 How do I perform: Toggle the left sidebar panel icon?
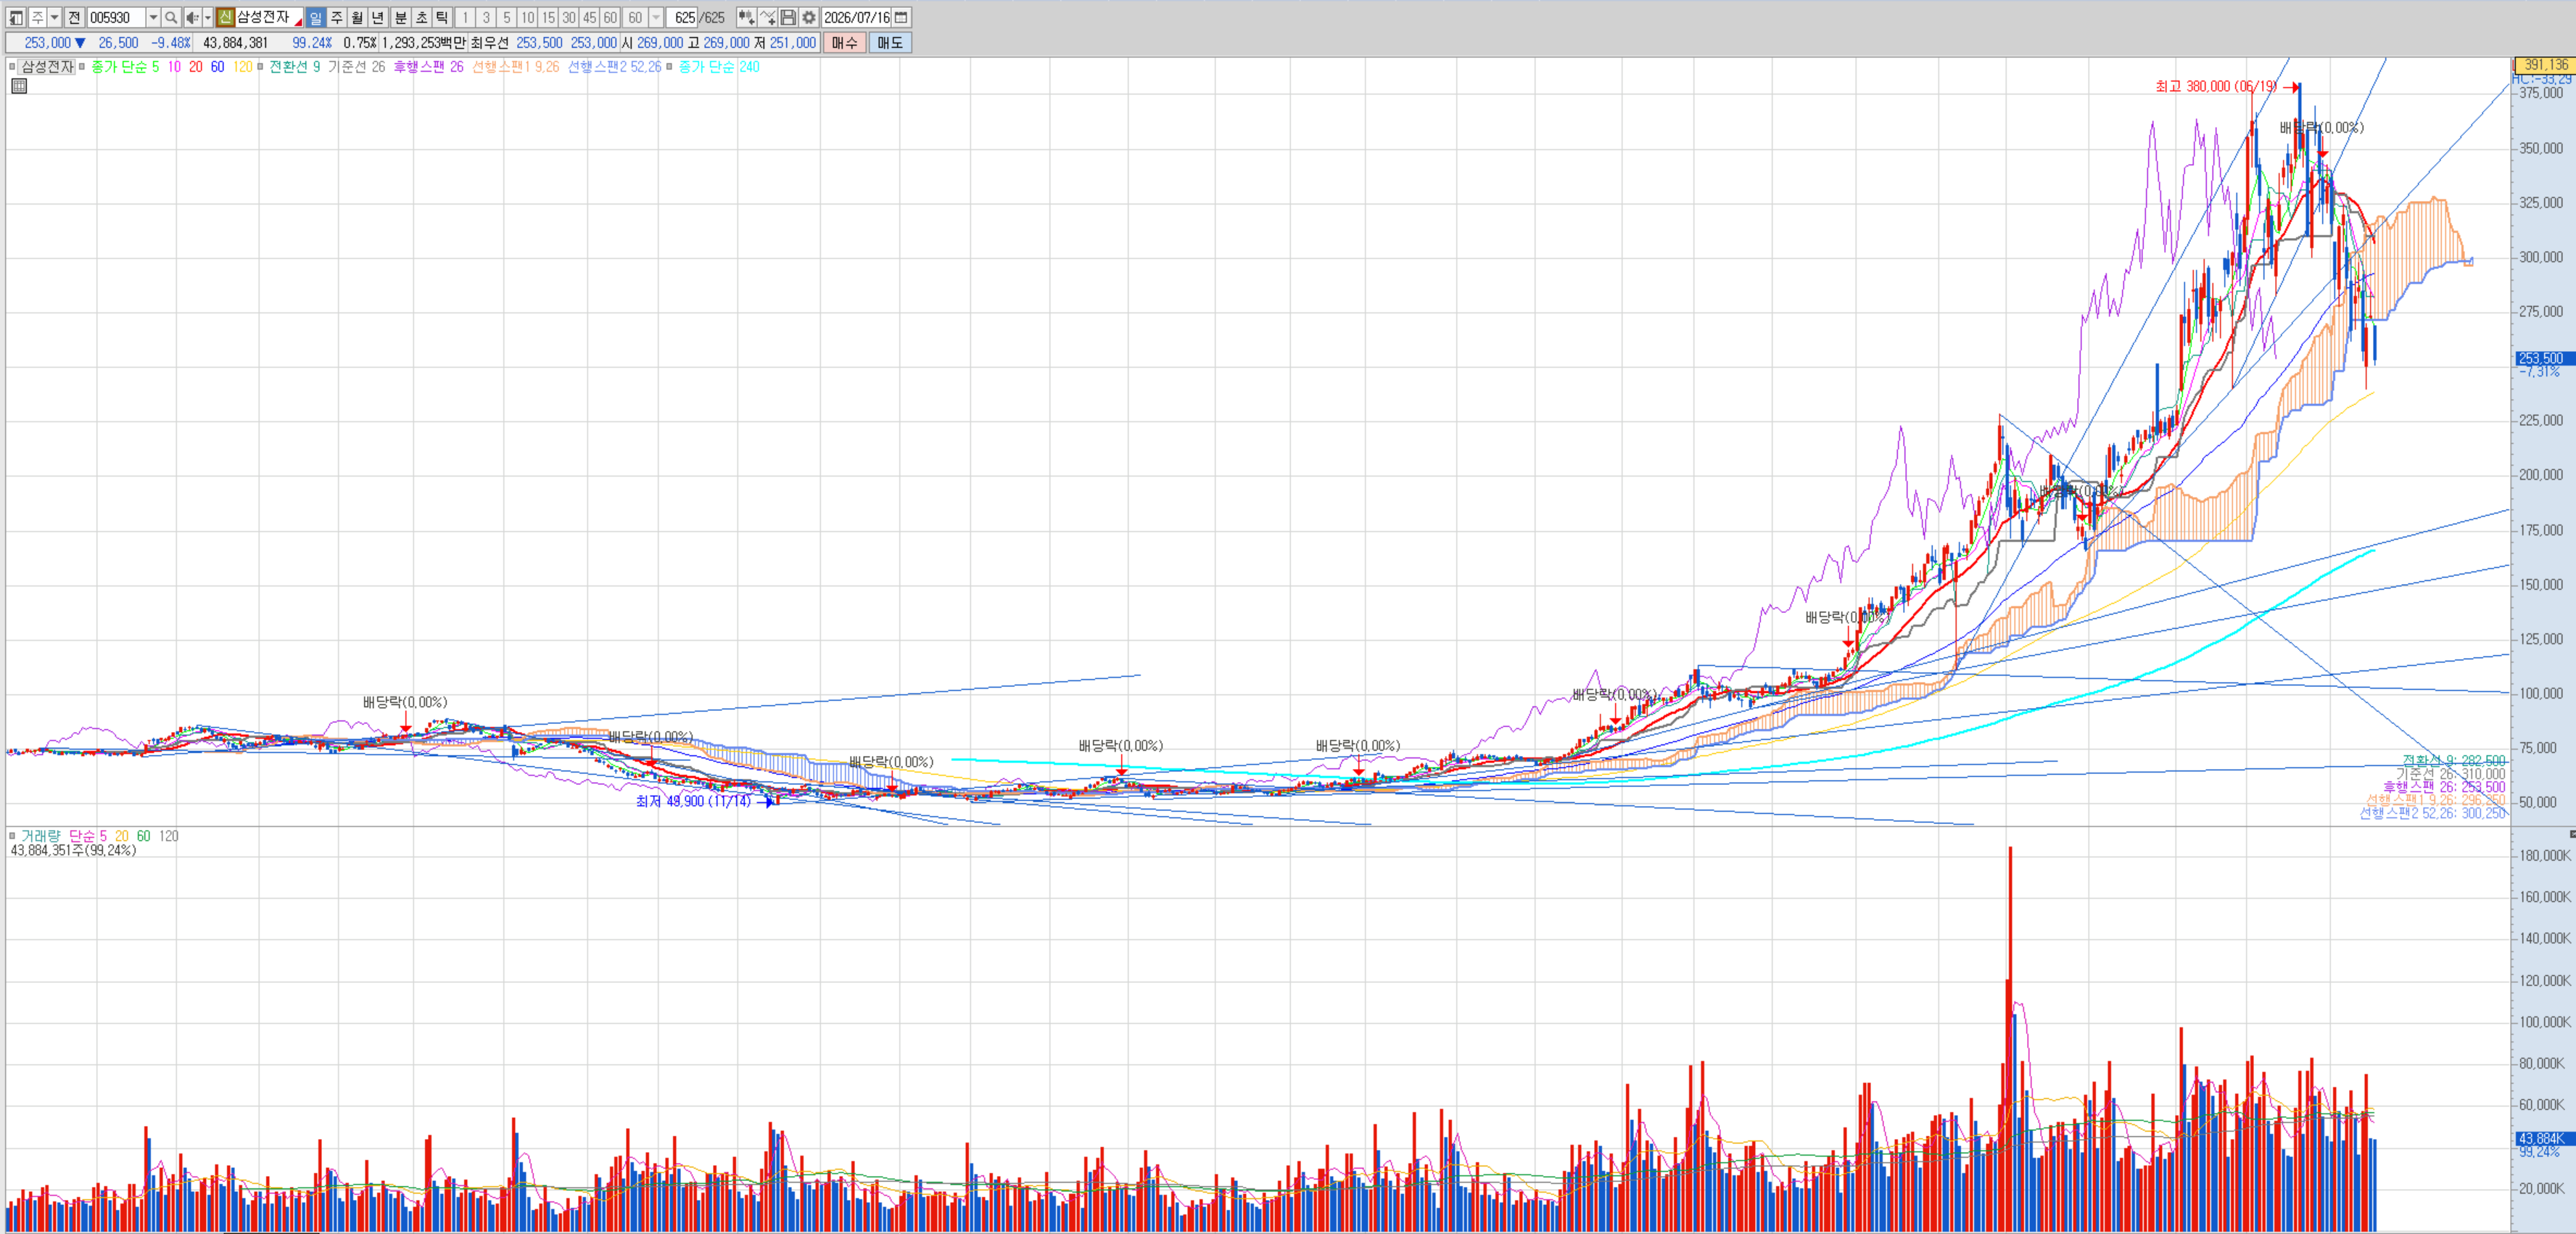pyautogui.click(x=16, y=18)
